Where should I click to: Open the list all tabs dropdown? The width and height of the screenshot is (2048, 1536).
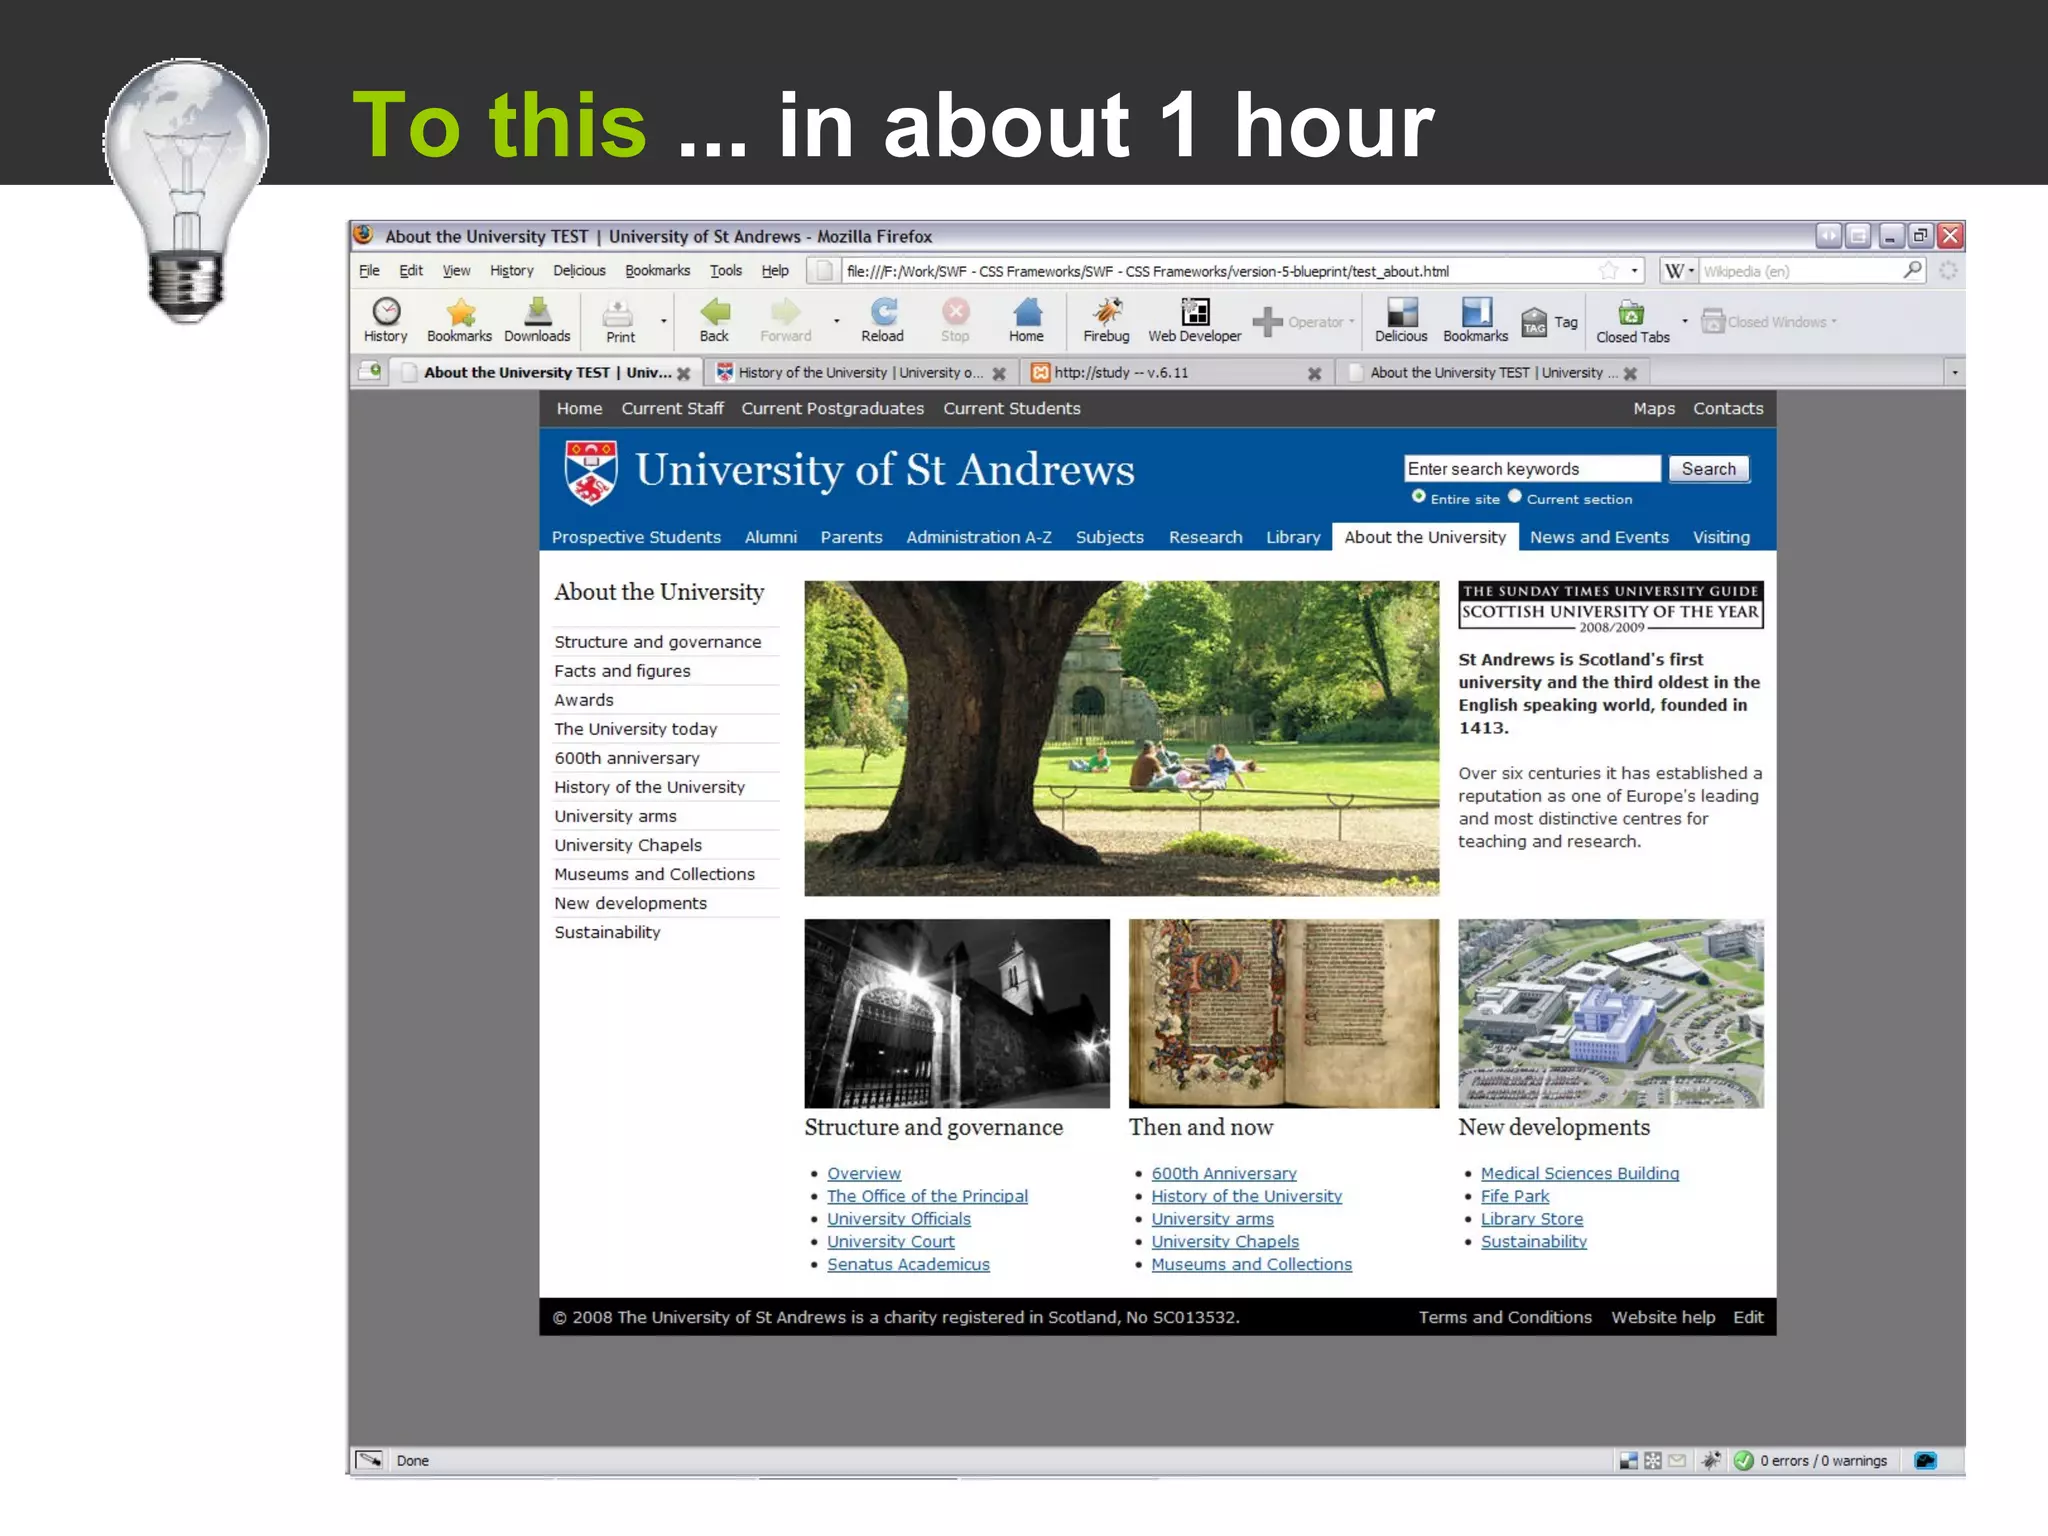point(1954,373)
